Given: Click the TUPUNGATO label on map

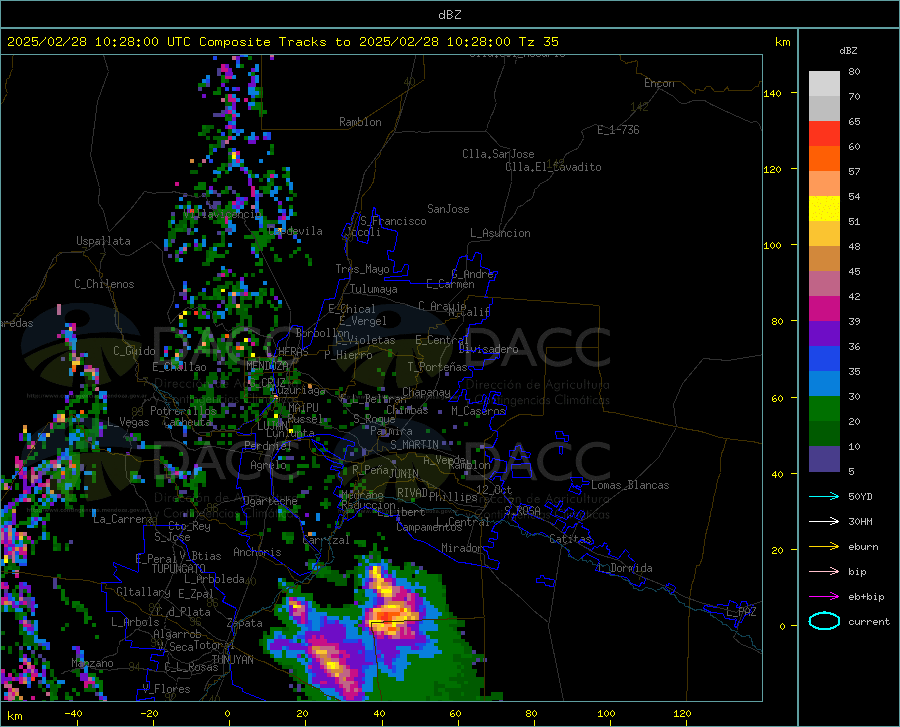Looking at the screenshot, I should (179, 569).
